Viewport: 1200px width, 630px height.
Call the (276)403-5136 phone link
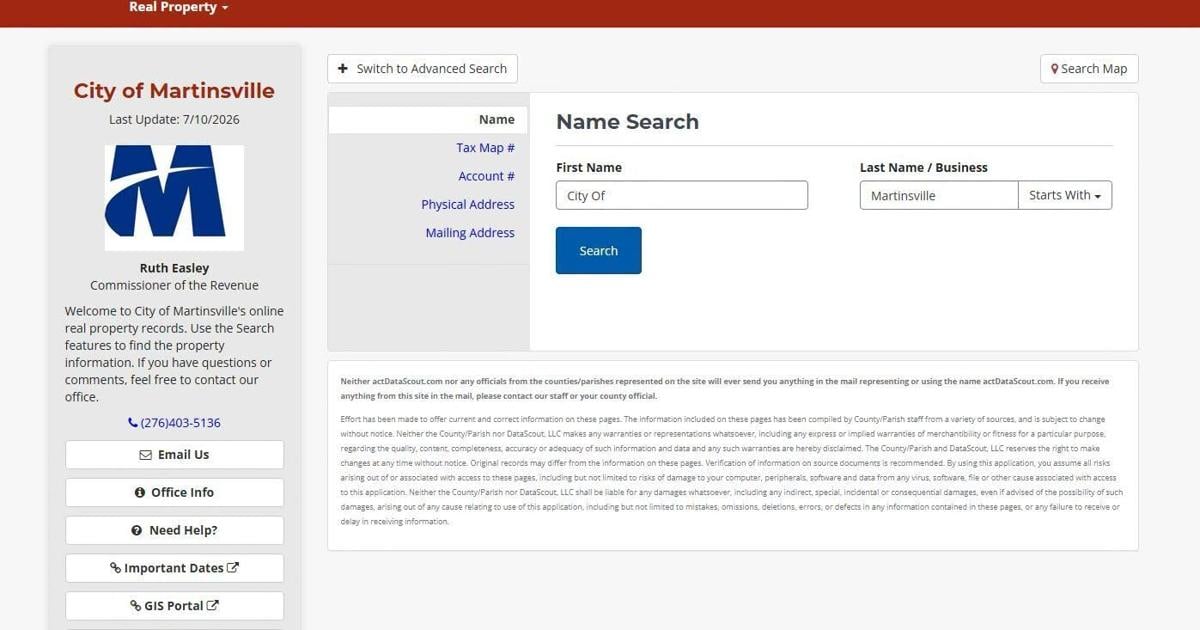[x=174, y=423]
